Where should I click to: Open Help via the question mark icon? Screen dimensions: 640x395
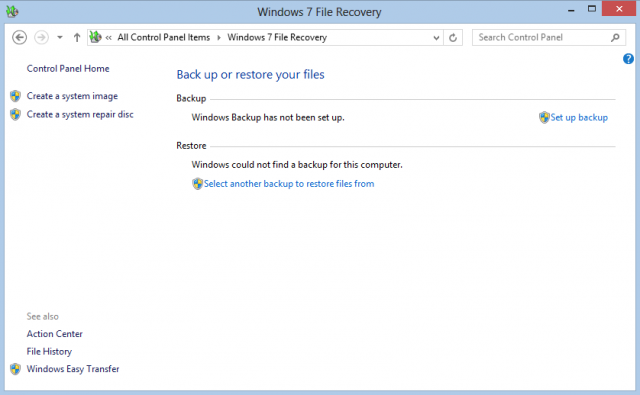(628, 59)
